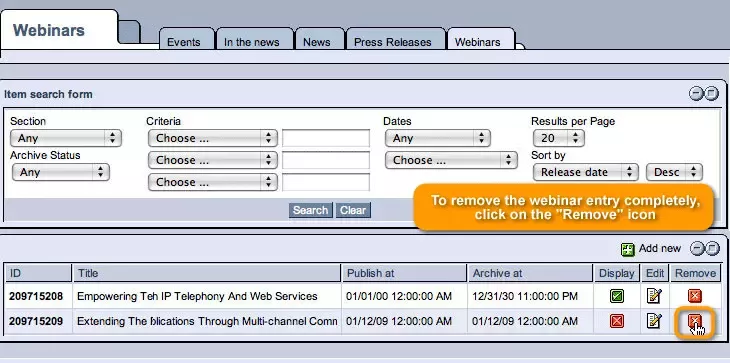This screenshot has height=363, width=730.
Task: Switch to the Press Releases tab
Action: pyautogui.click(x=392, y=42)
